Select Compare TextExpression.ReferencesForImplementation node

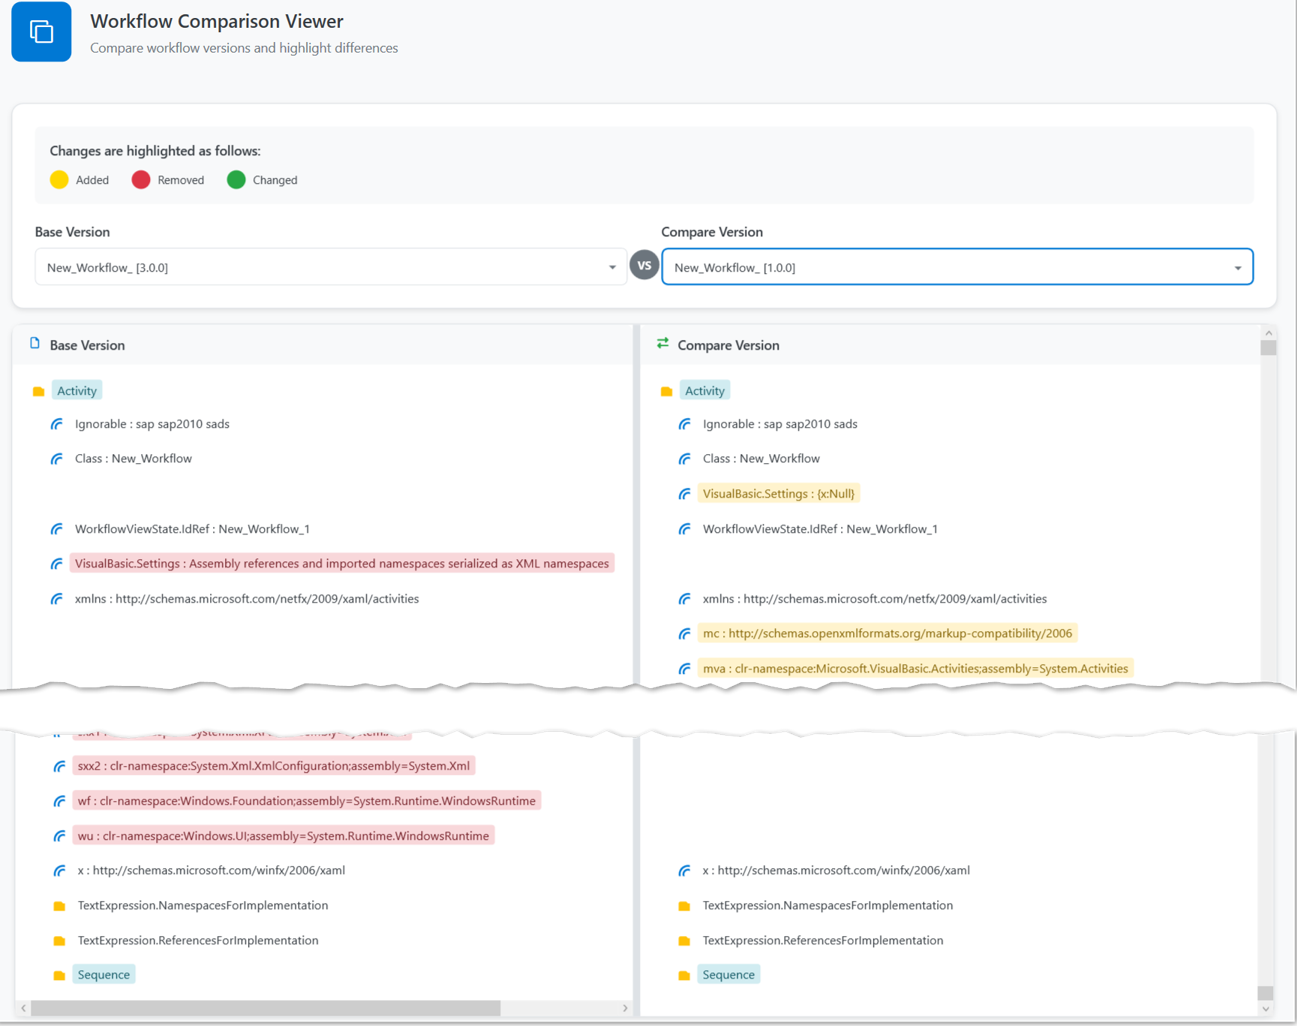point(823,940)
